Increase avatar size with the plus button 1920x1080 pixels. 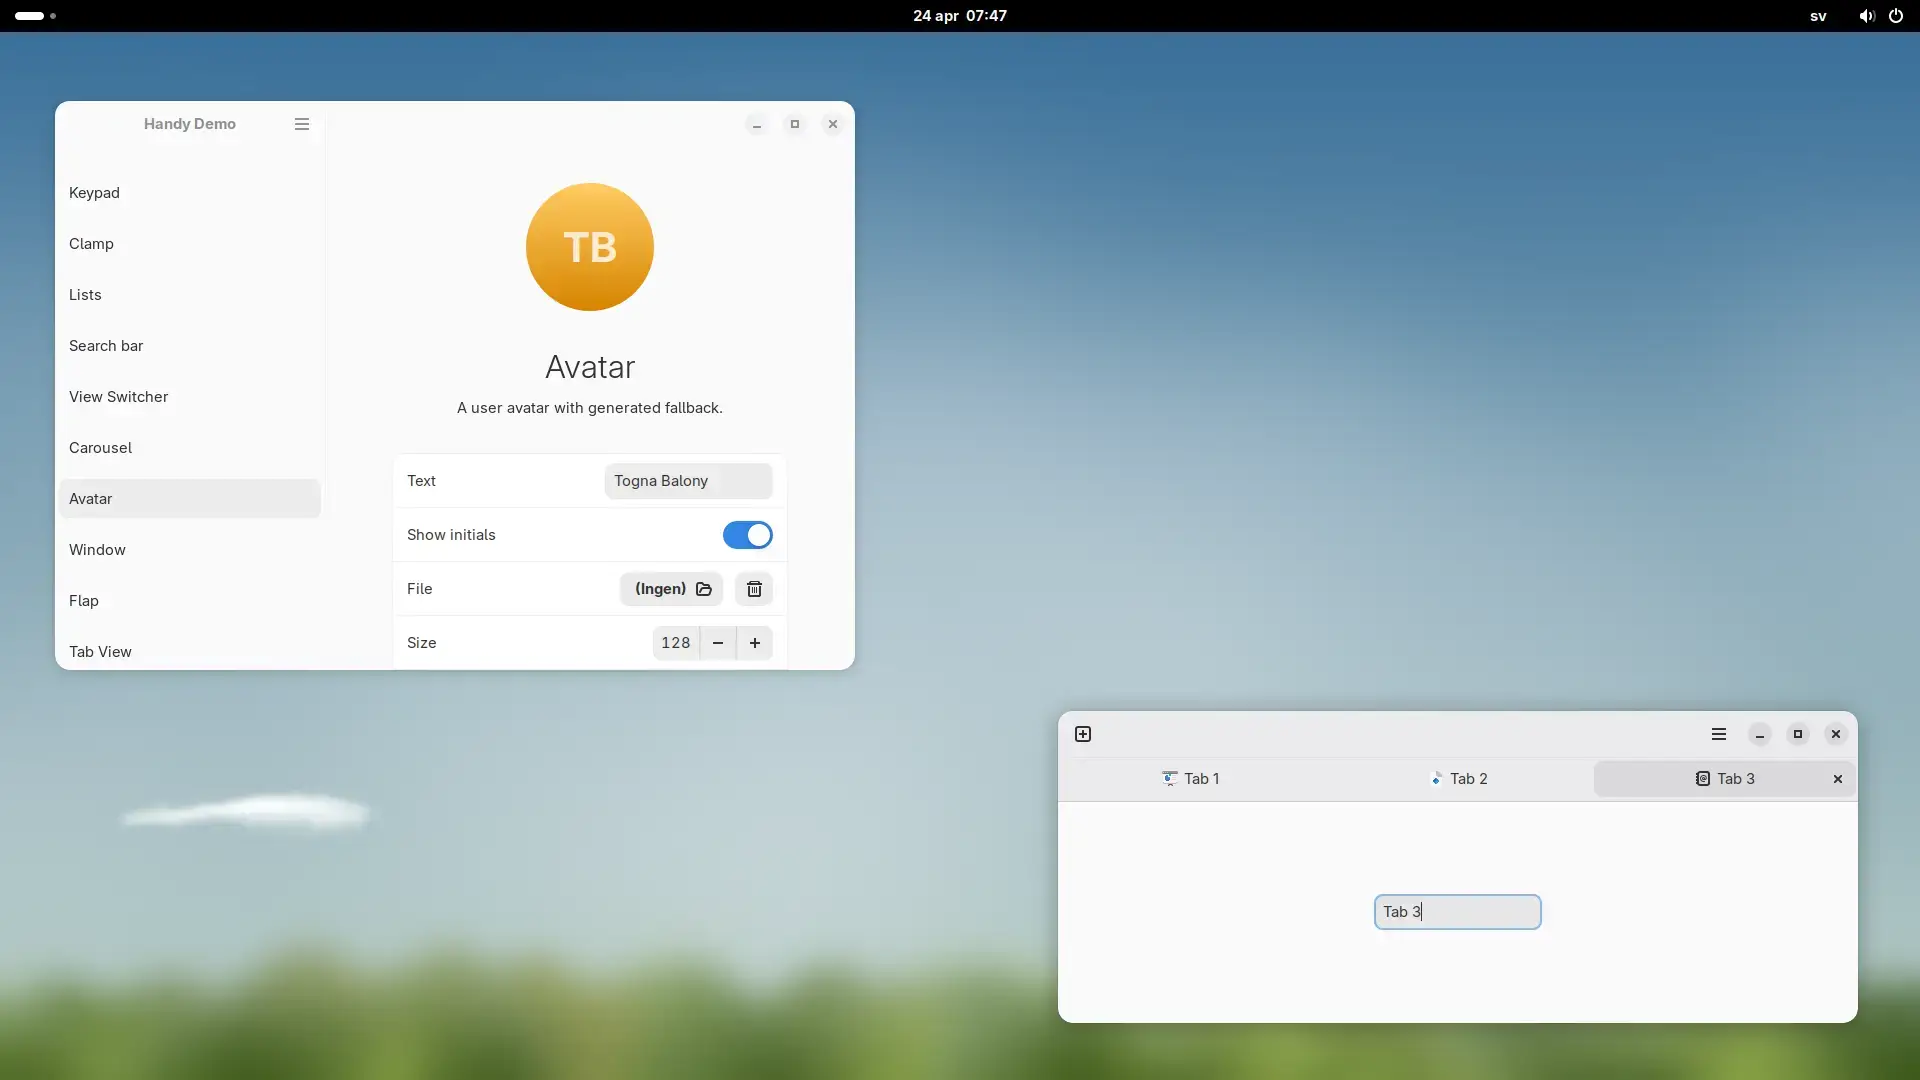tap(755, 642)
